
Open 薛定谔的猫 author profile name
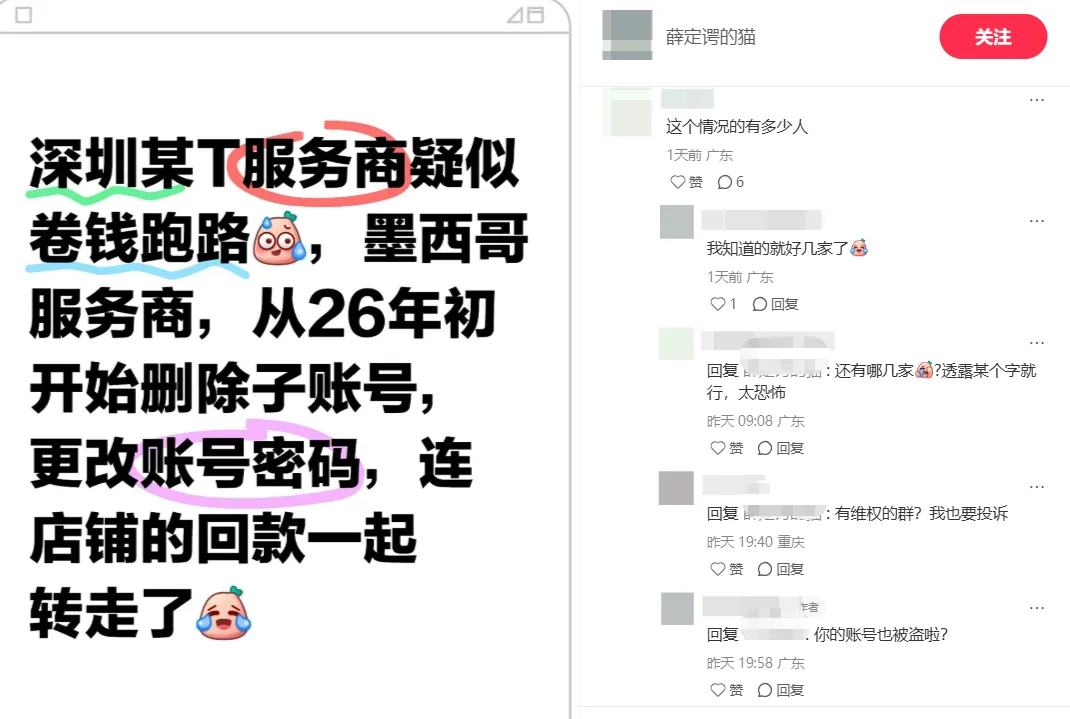point(710,37)
